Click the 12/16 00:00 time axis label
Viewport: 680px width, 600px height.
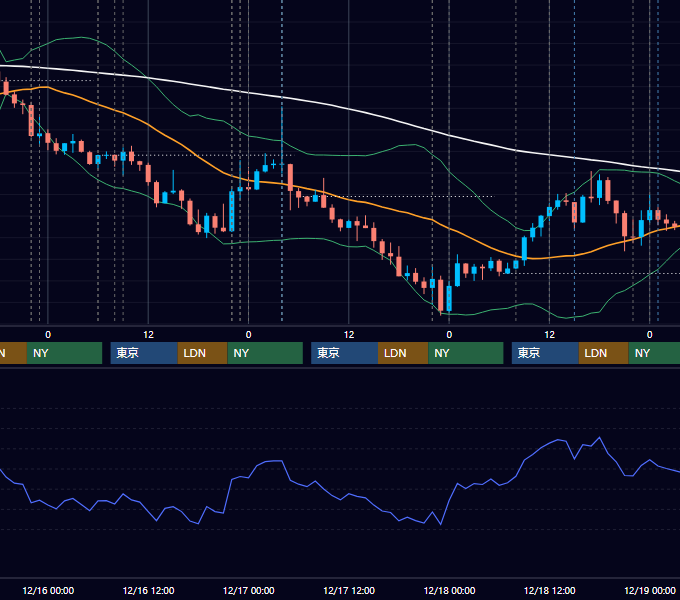[48, 590]
